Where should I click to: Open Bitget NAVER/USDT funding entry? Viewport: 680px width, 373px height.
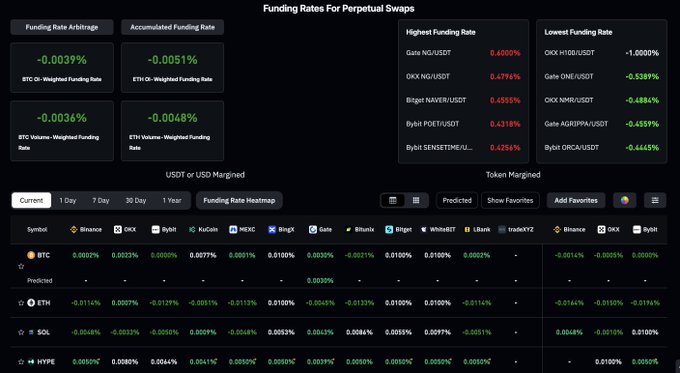463,100
